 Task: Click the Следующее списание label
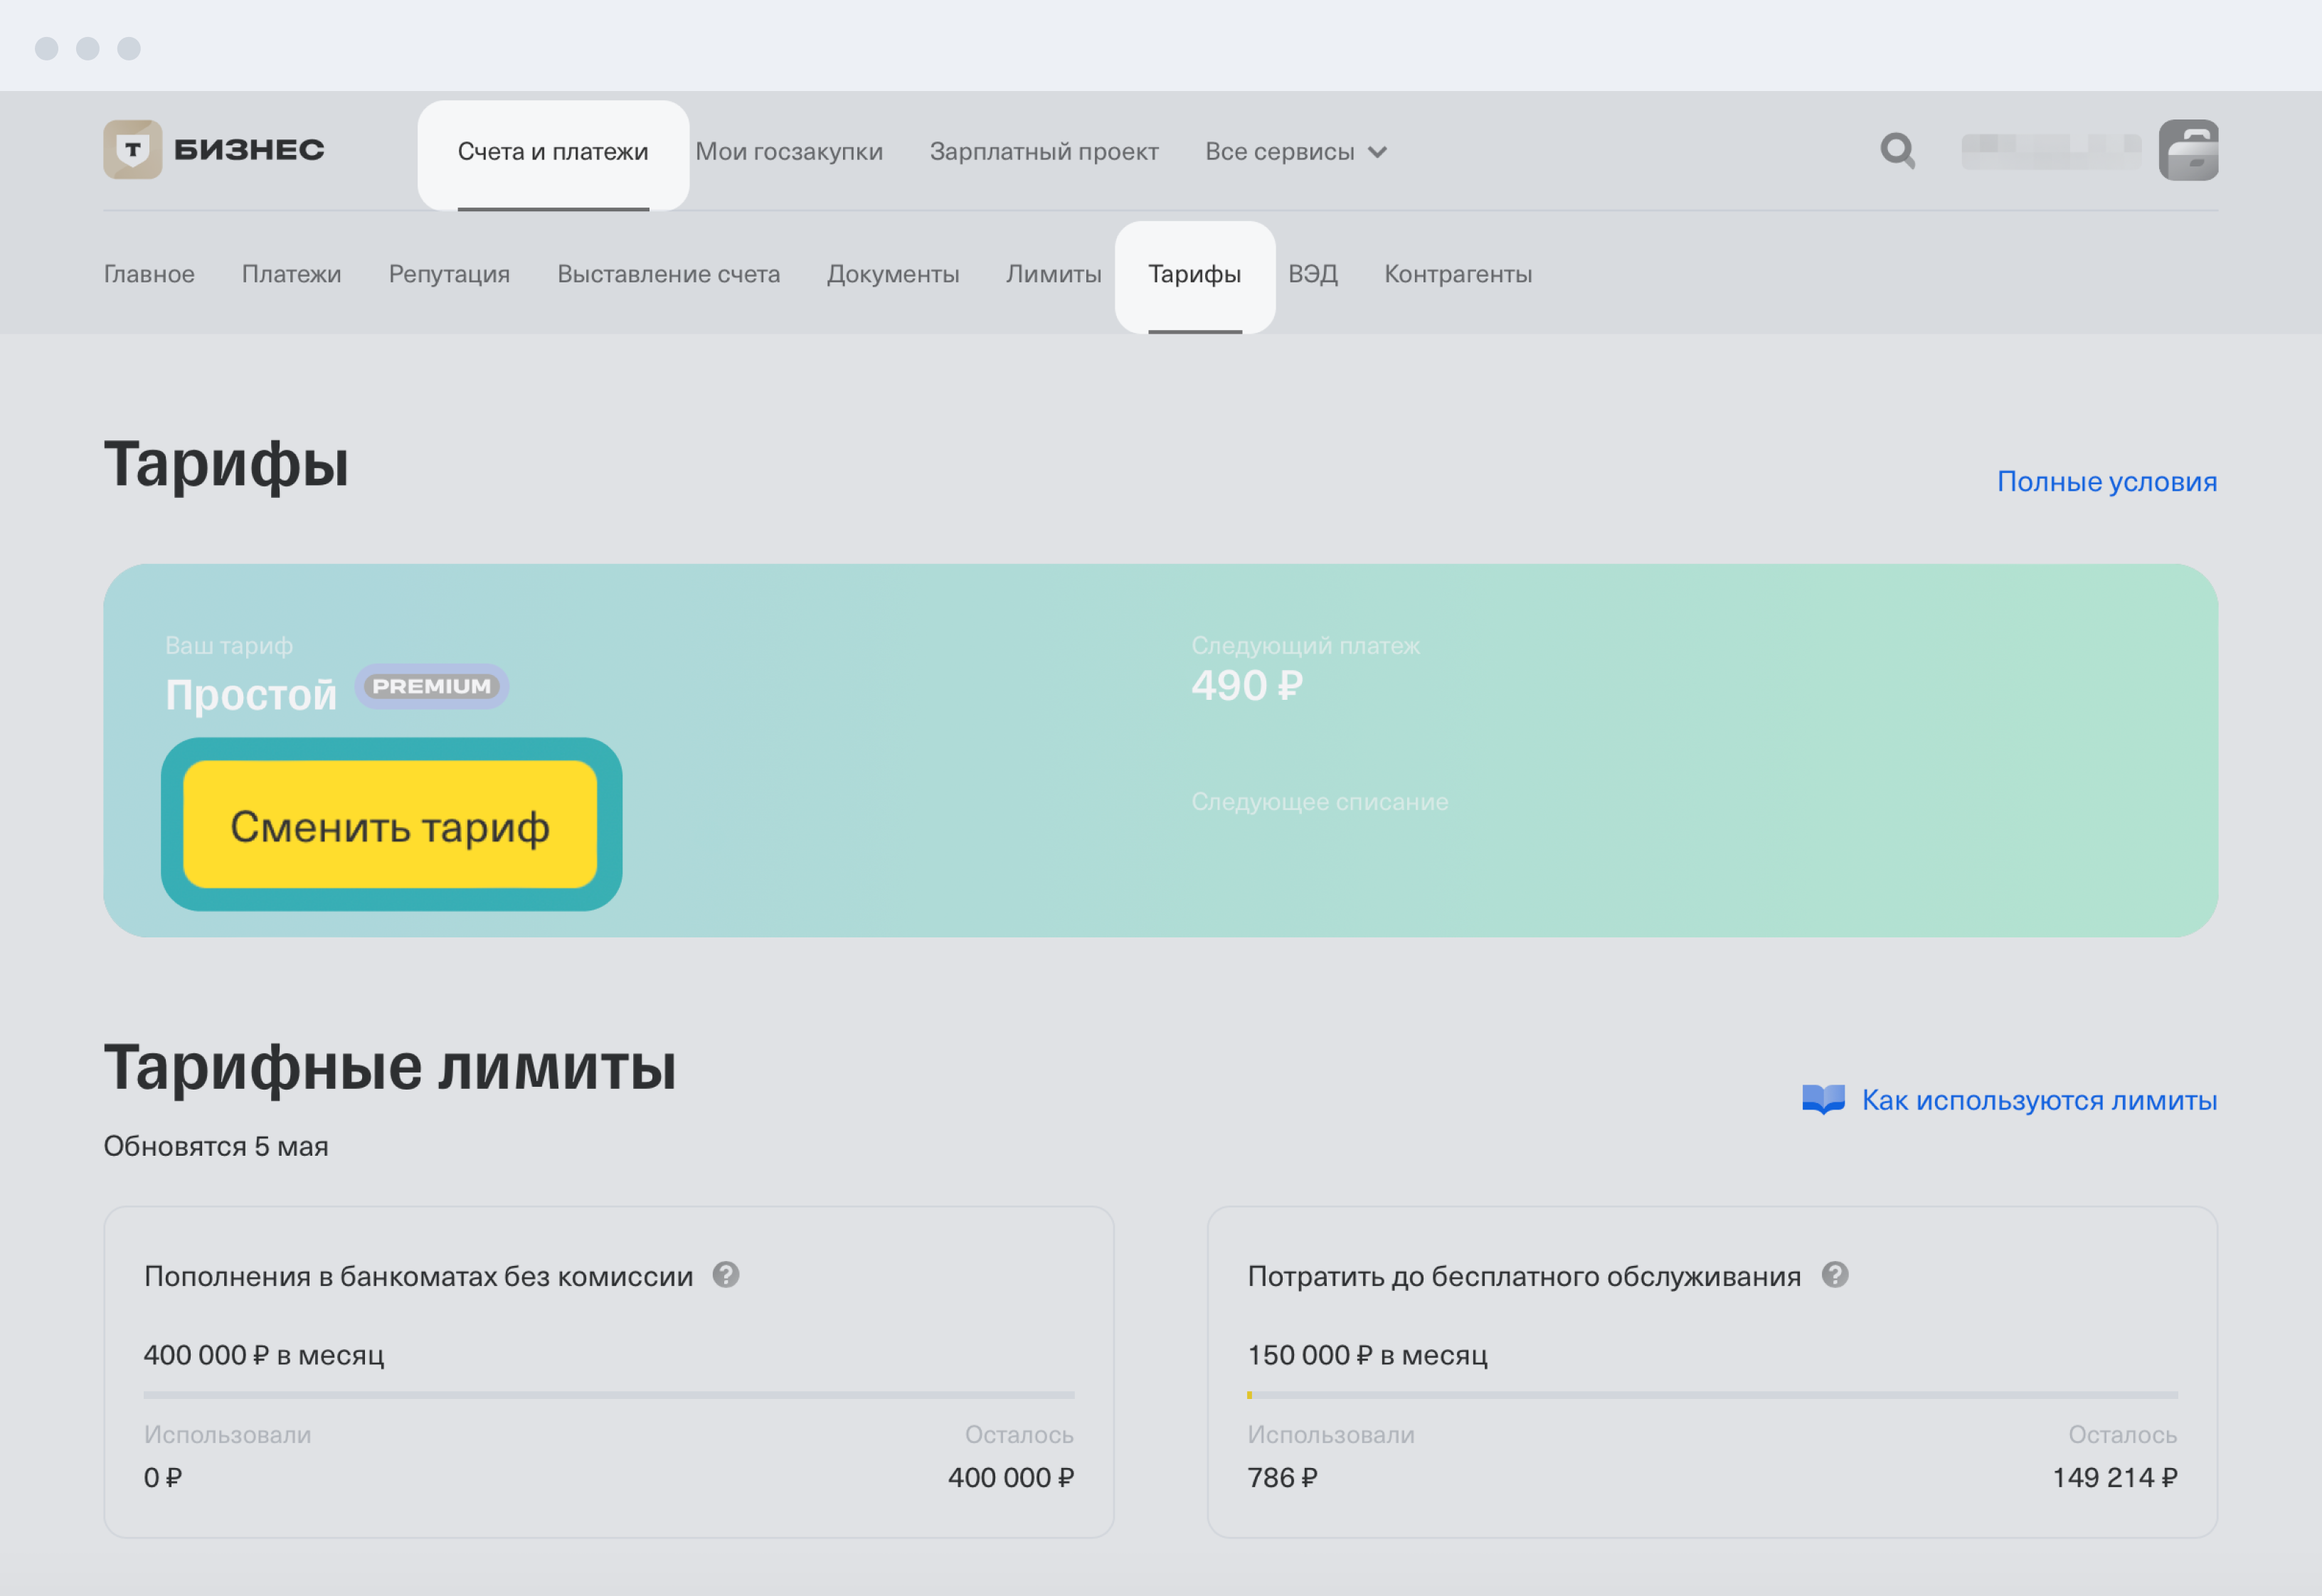pos(1319,802)
